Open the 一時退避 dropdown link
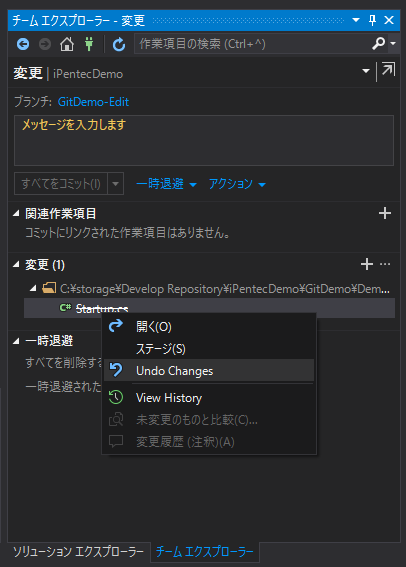Screen dimensions: 406x567 click(166, 184)
